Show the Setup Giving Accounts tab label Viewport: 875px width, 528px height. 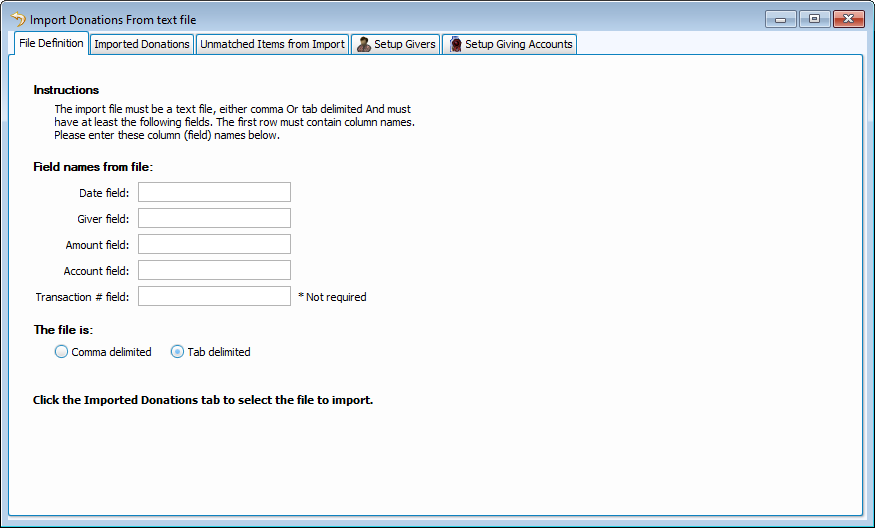click(518, 45)
